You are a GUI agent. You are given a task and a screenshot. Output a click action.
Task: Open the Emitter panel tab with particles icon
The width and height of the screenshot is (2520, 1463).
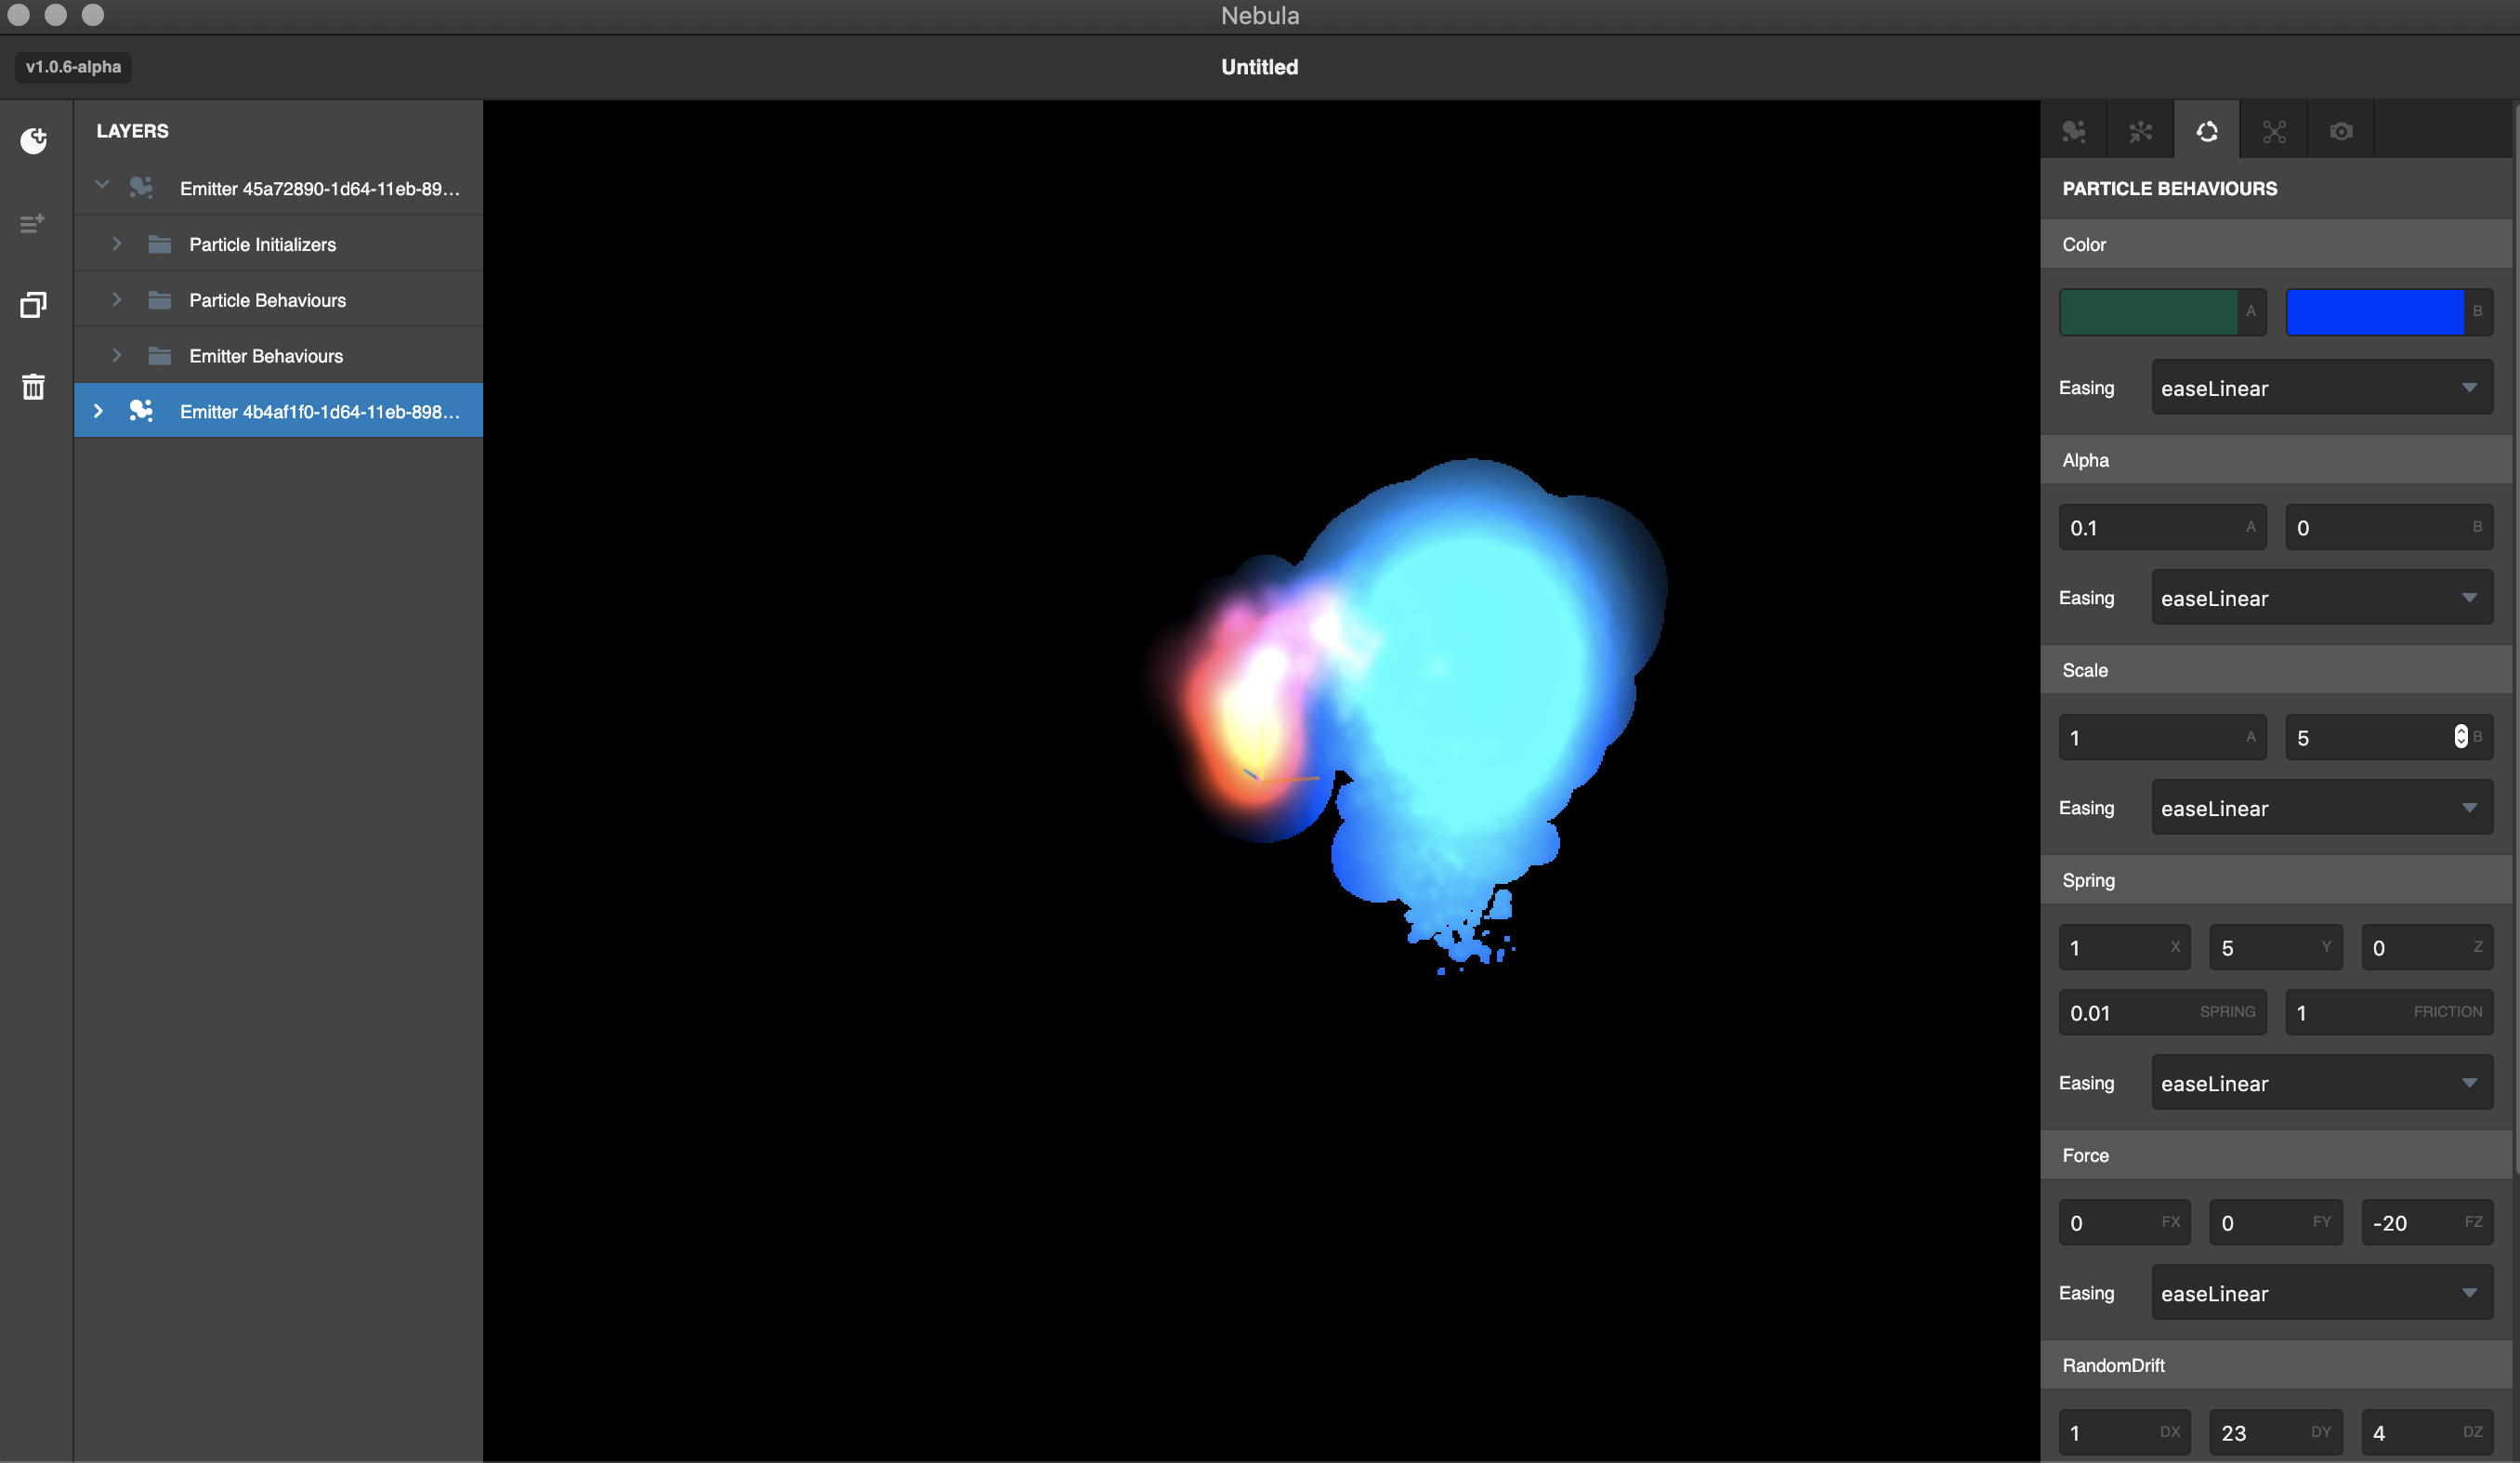click(x=2073, y=130)
